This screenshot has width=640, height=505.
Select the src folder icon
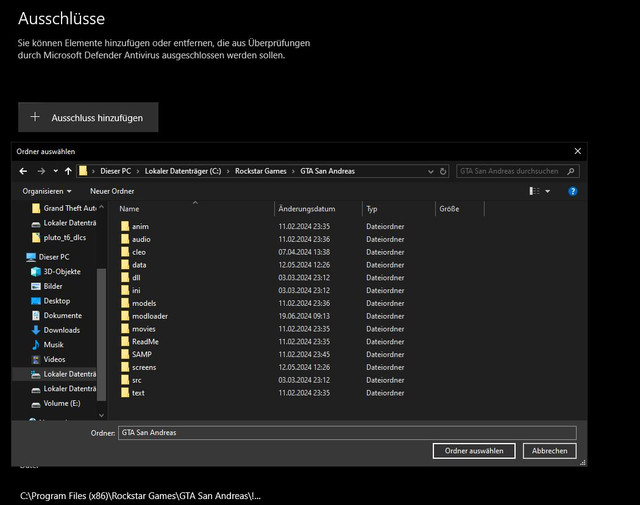[x=125, y=380]
